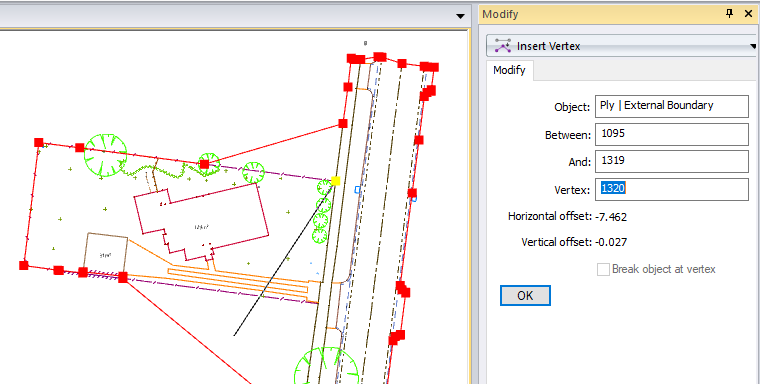Click the Insert Vertex tool icon
Image resolution: width=760 pixels, height=384 pixels.
pos(504,46)
